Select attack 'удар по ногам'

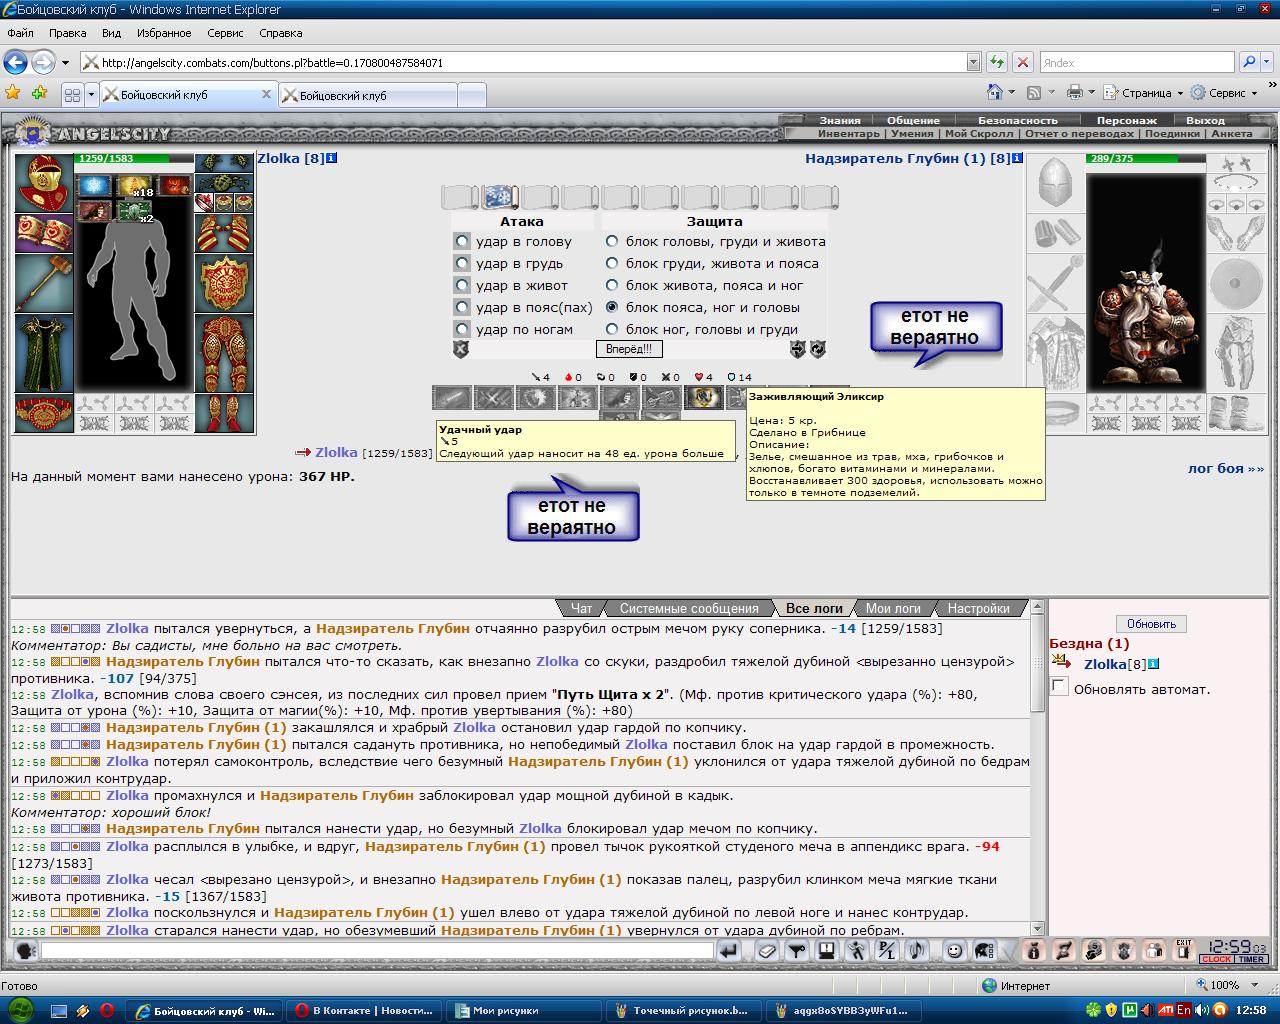[461, 329]
